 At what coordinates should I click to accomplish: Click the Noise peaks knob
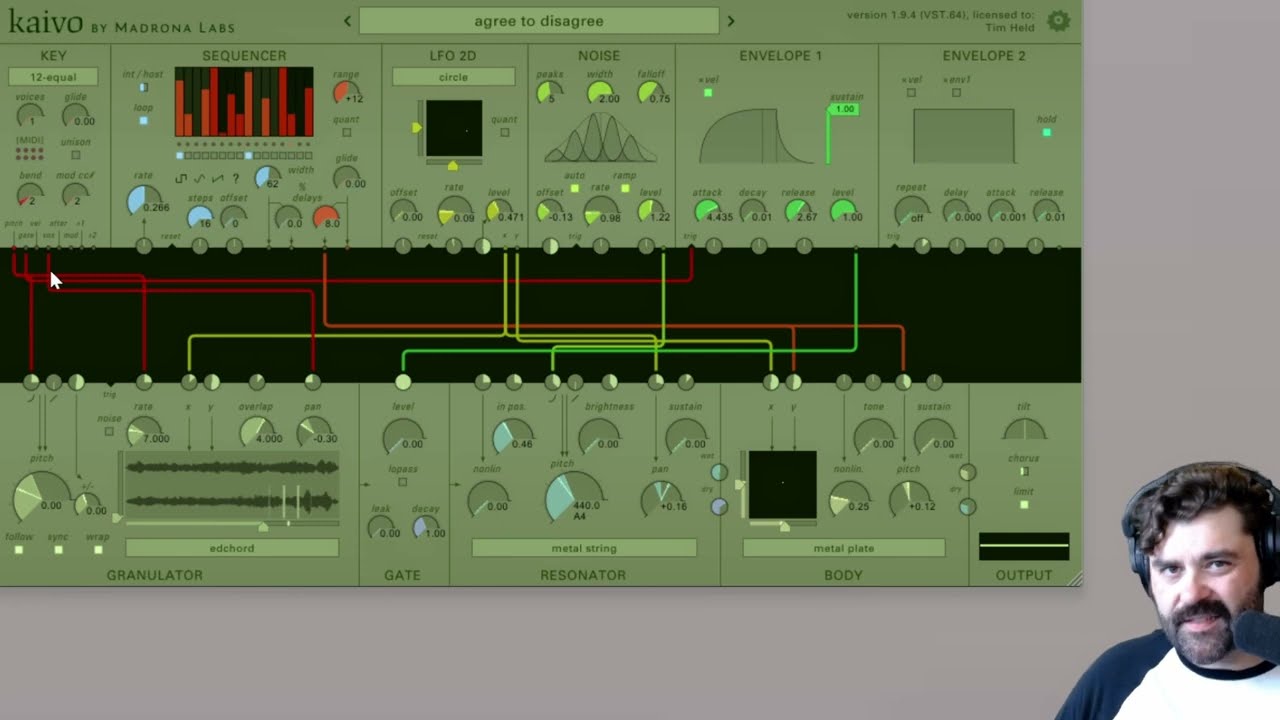548,93
